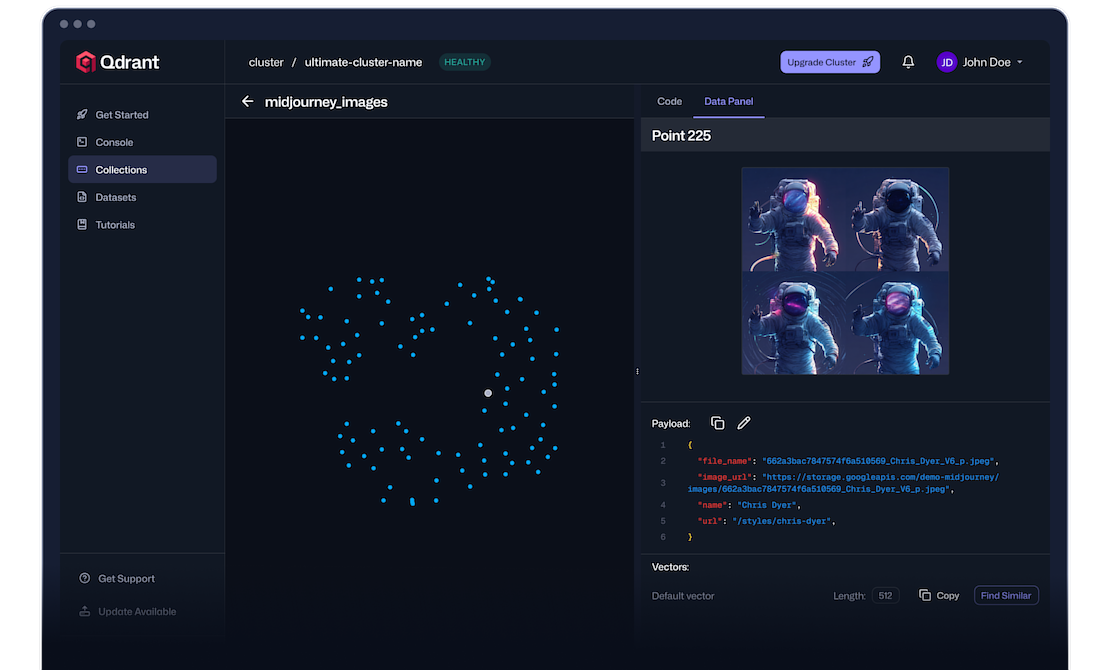Switch to the Code tab
The width and height of the screenshot is (1110, 670).
tap(669, 102)
